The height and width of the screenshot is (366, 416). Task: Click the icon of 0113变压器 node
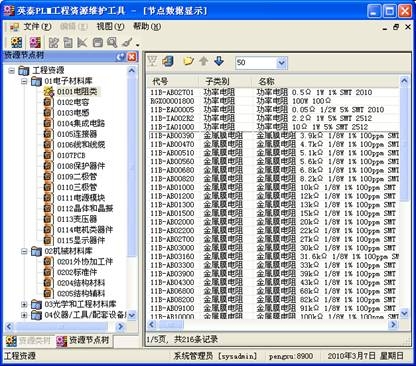click(49, 219)
